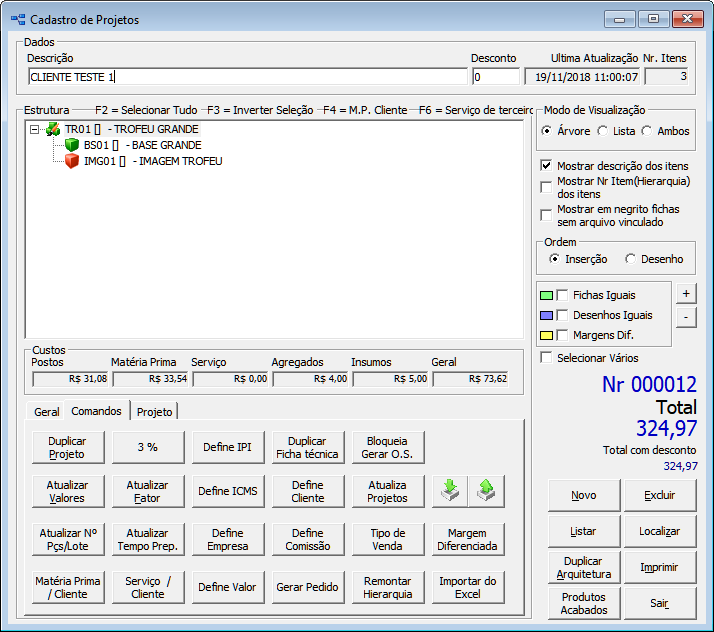Click into the Descrição text field

(x=246, y=76)
